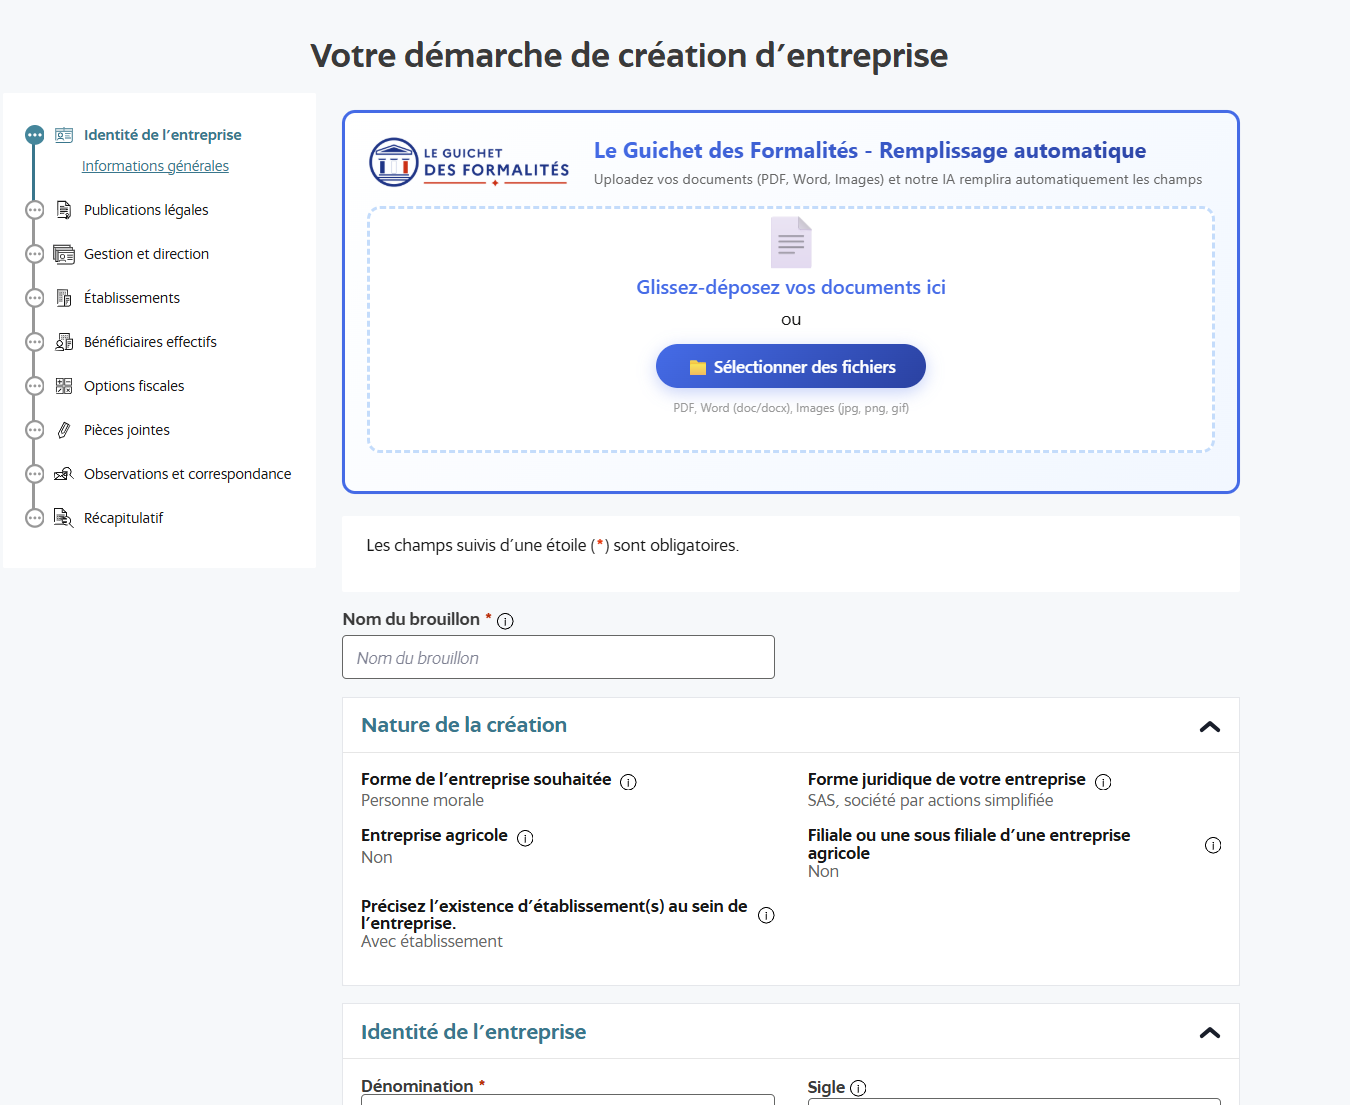Click info icon beside Forme juridique de votre entreprise
Viewport: 1350px width, 1109px height.
point(1103,782)
